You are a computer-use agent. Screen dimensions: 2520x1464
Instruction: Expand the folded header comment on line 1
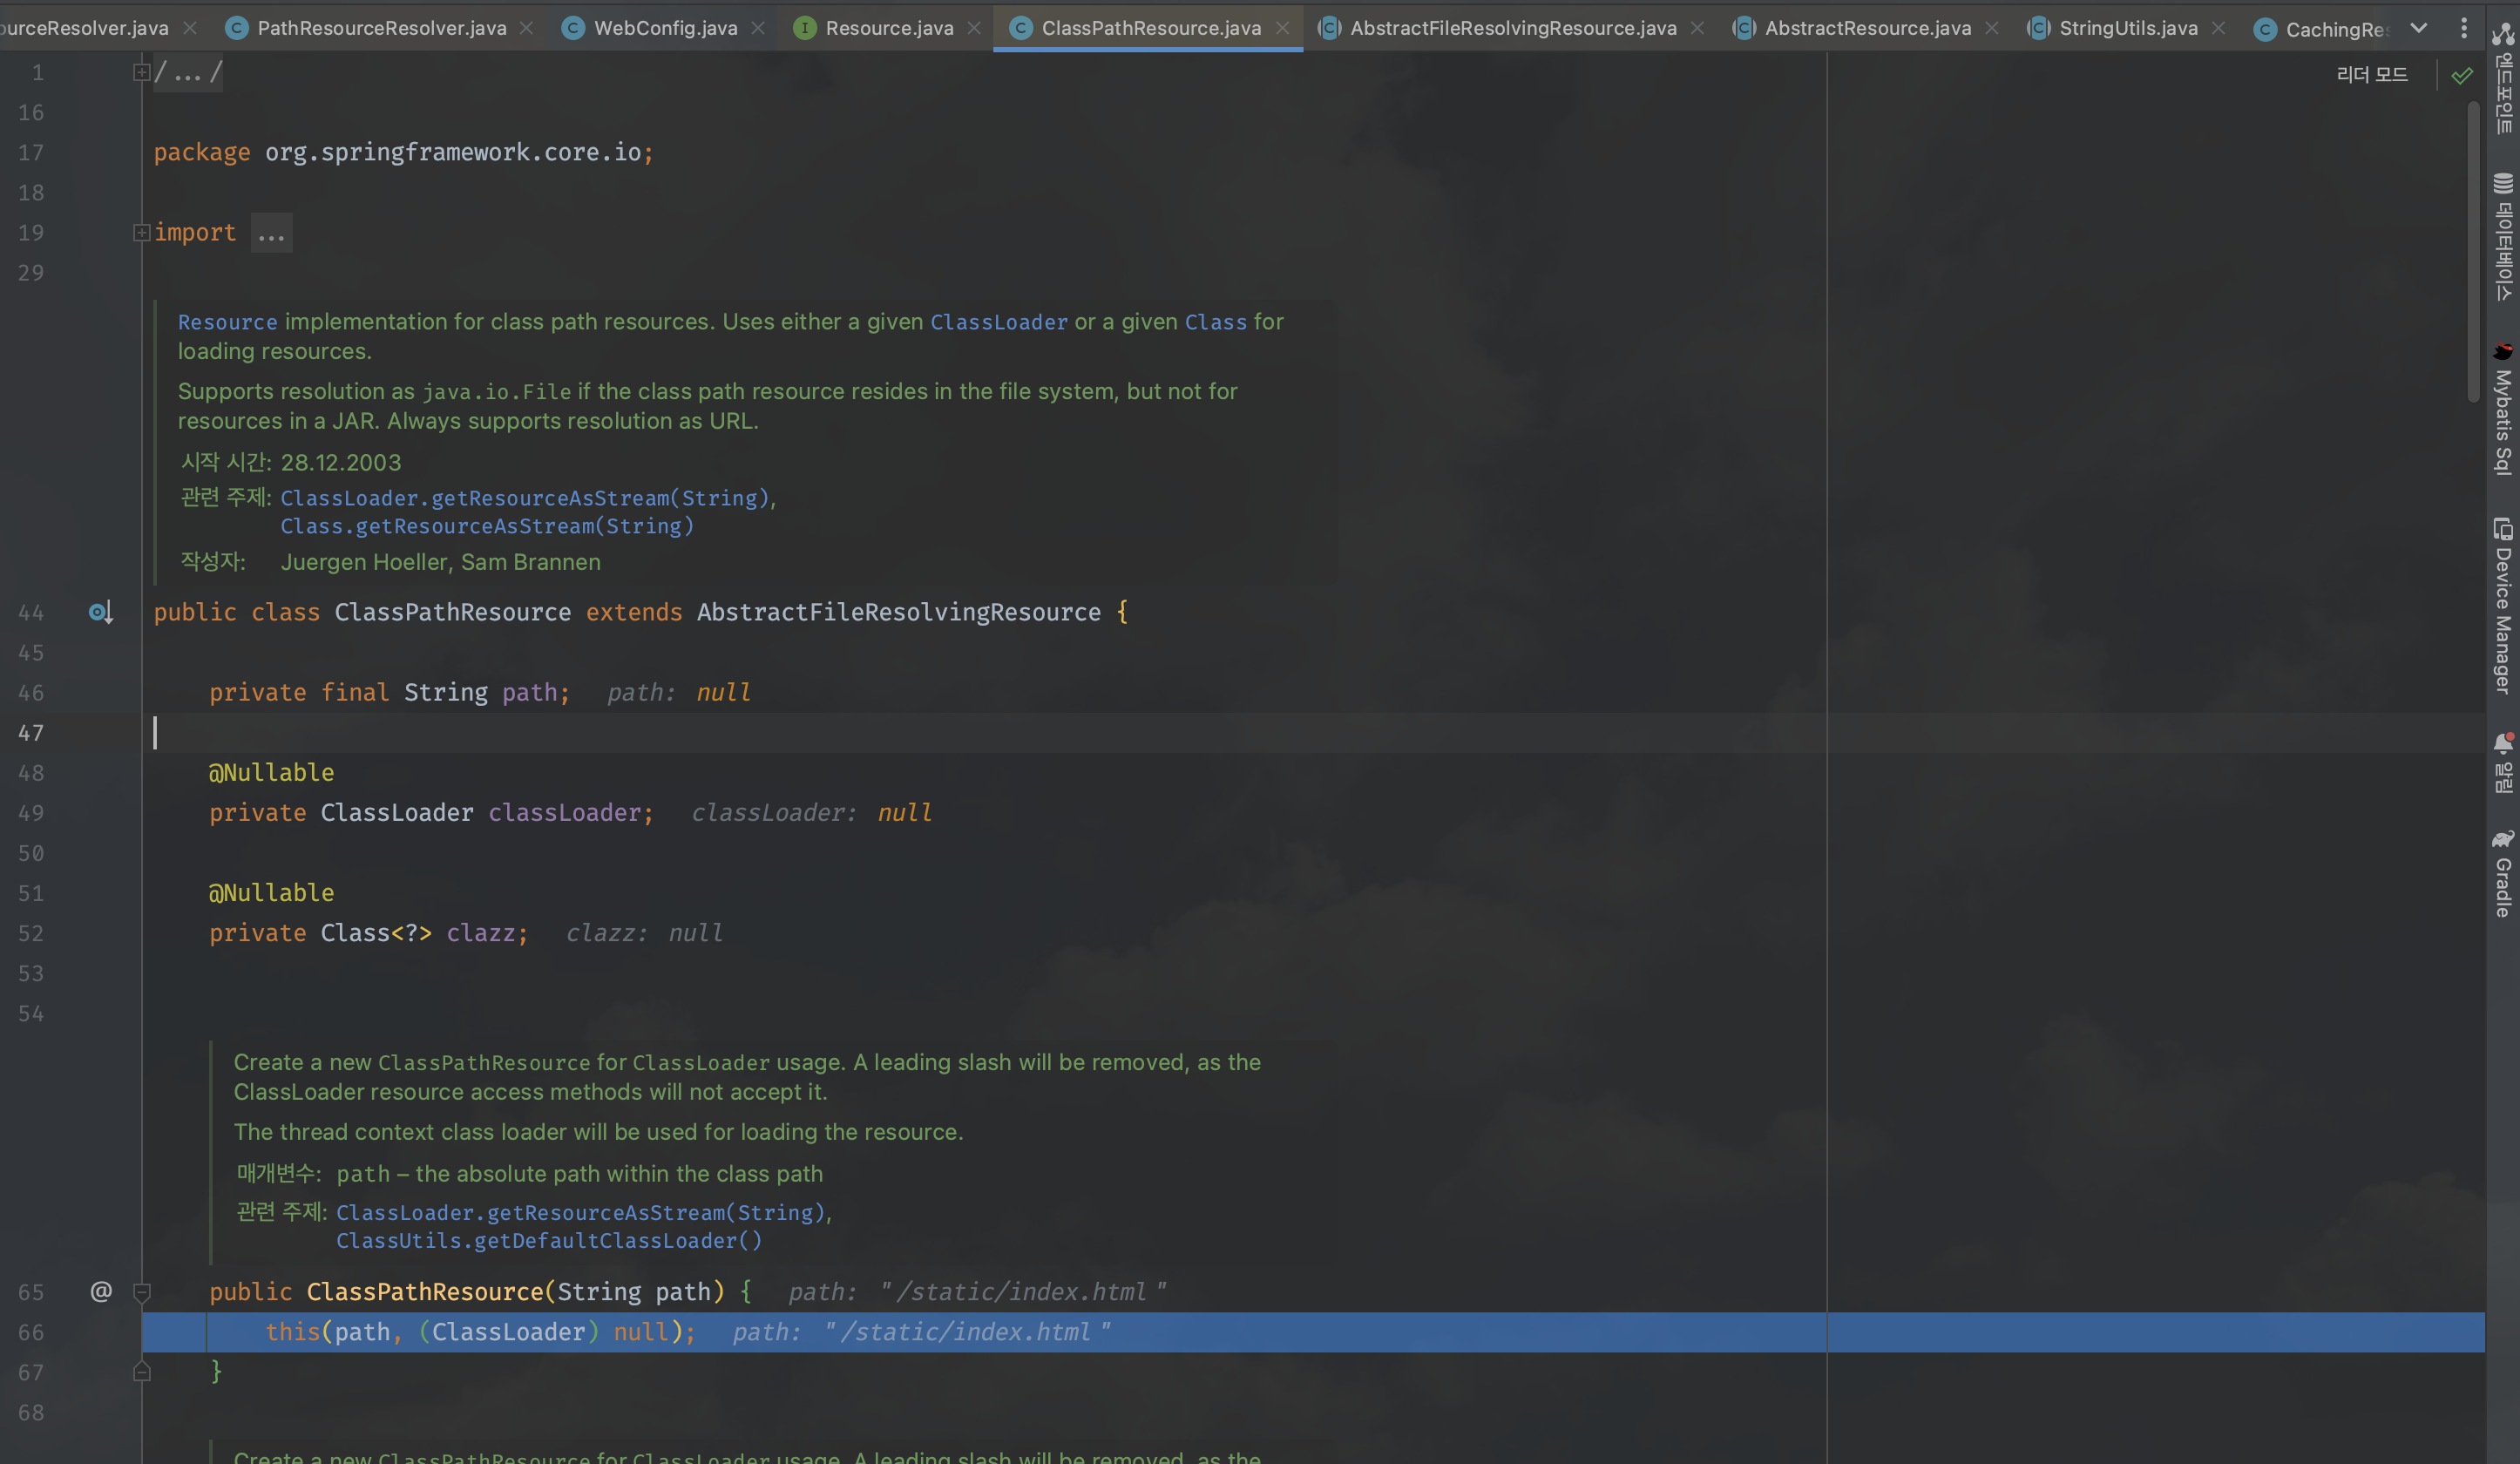coord(141,72)
